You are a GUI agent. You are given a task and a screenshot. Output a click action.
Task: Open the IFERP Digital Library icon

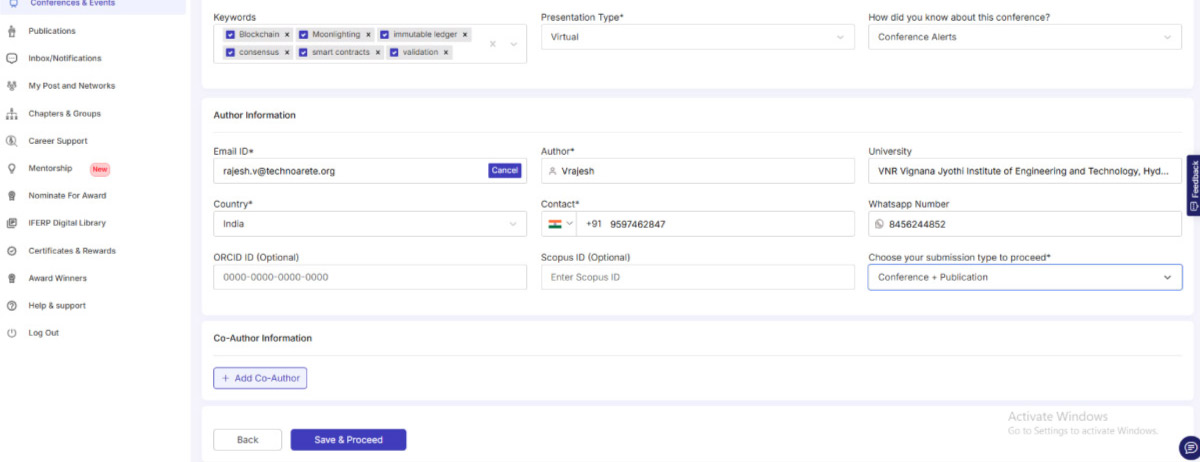click(12, 223)
